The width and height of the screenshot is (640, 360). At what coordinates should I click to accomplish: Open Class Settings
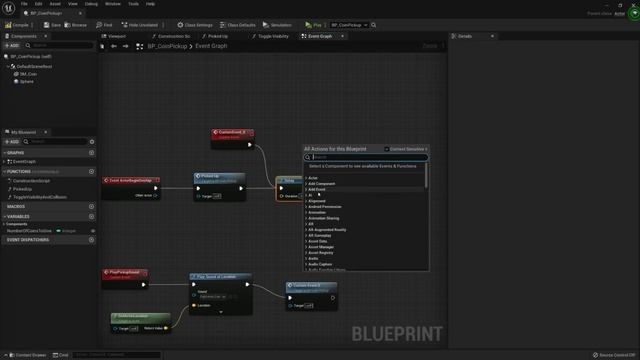195,25
